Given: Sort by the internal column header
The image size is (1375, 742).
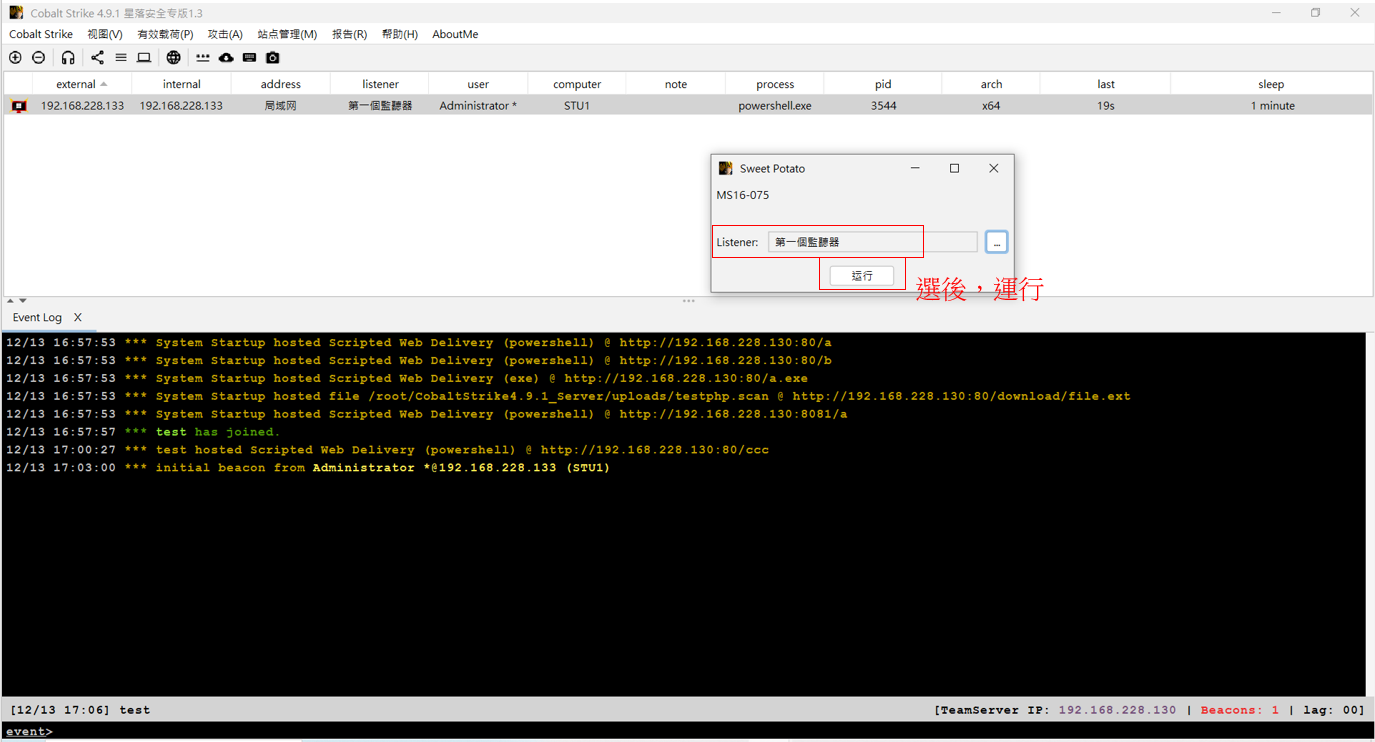Looking at the screenshot, I should click(182, 84).
